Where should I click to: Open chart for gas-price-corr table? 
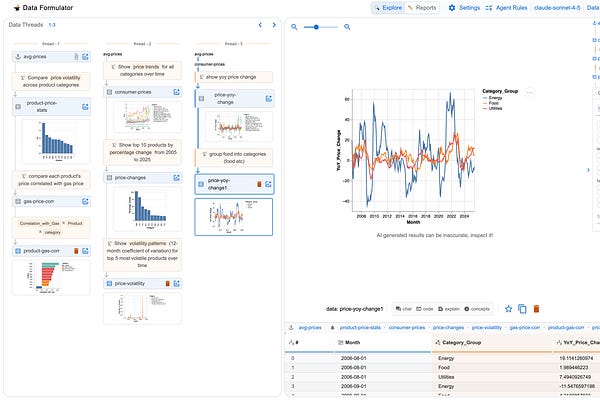[85, 201]
